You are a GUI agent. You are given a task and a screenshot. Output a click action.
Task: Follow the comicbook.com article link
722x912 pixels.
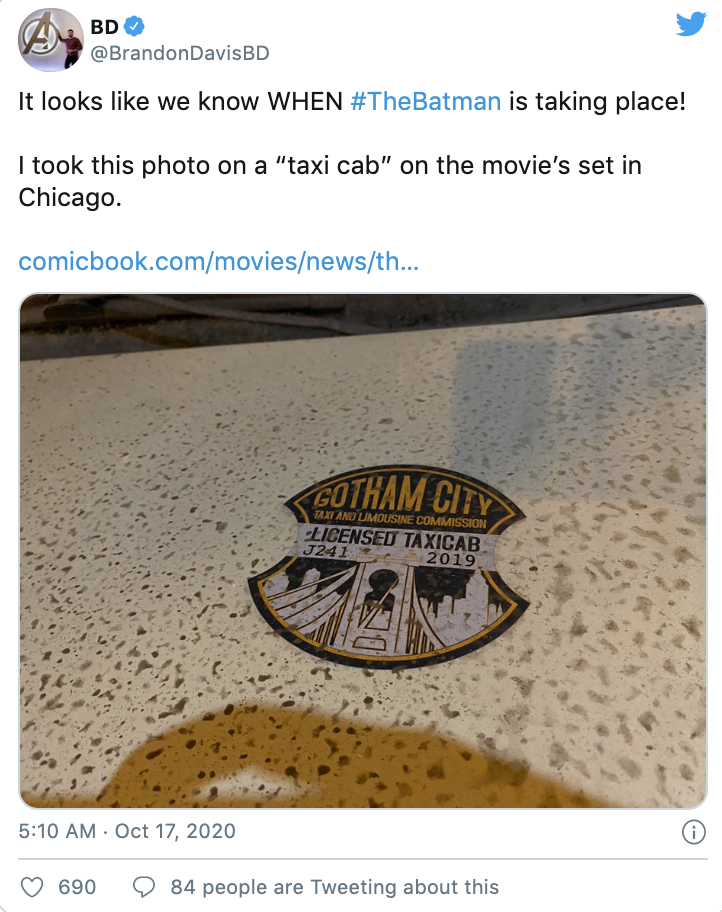[x=218, y=262]
